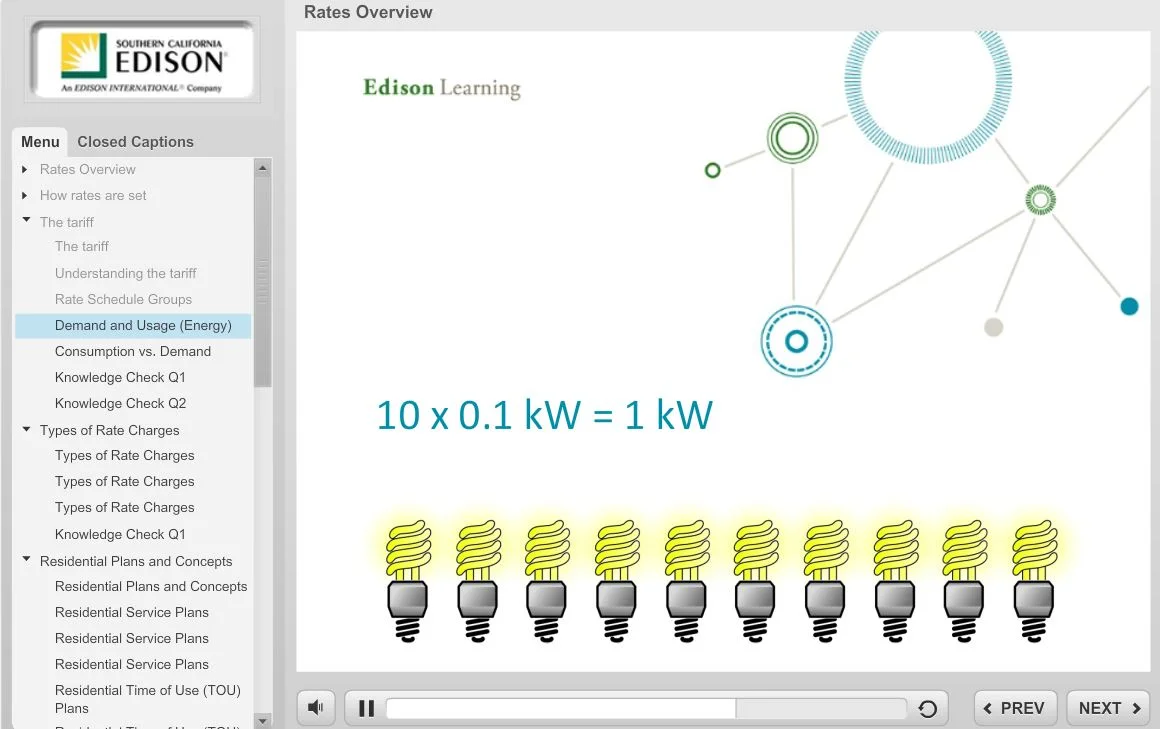The width and height of the screenshot is (1160, 729).
Task: Select Types of Rate Charges section heading
Action: point(109,430)
